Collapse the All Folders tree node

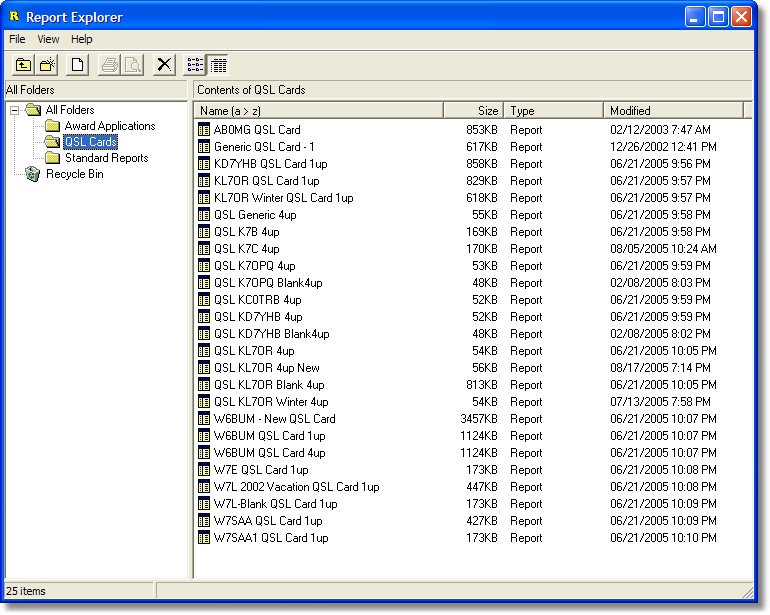[15, 110]
